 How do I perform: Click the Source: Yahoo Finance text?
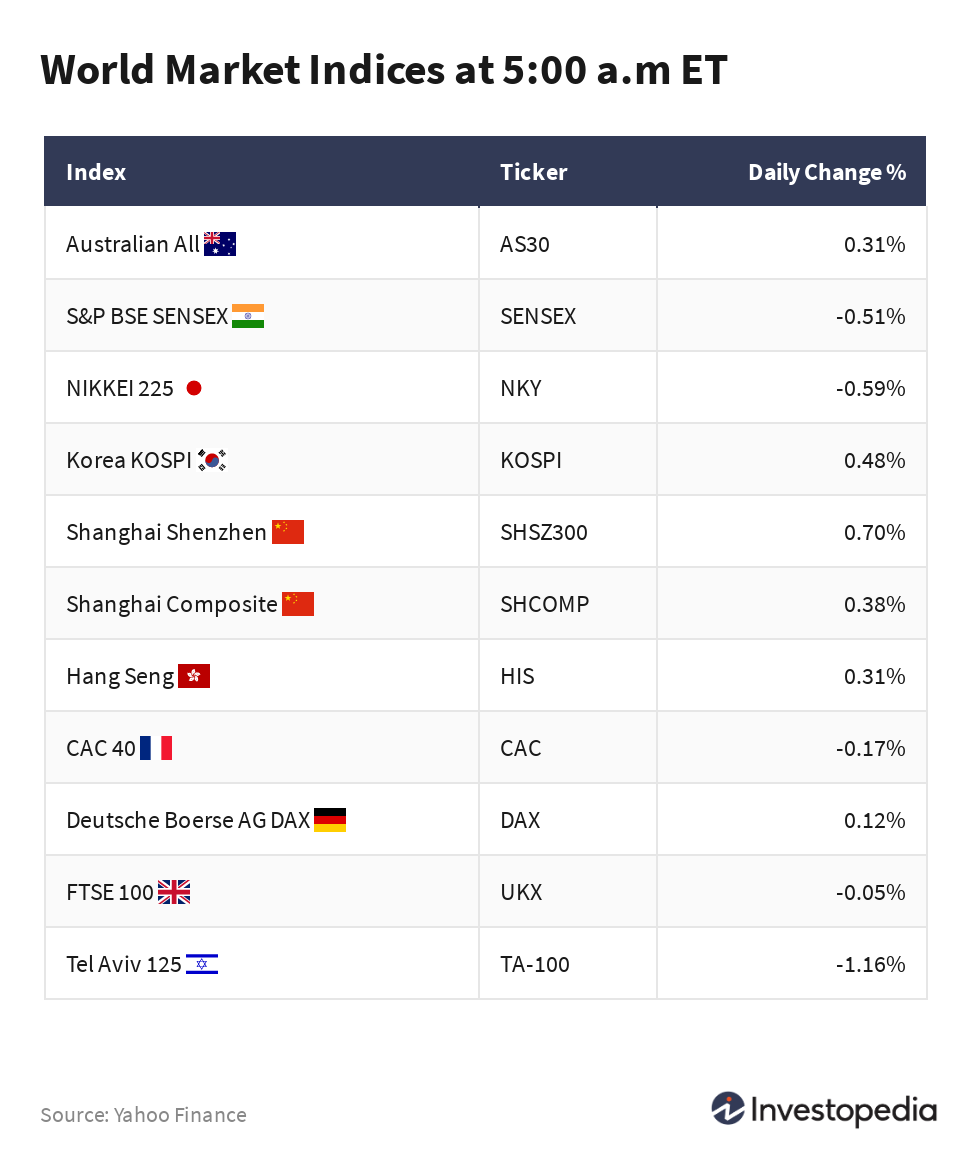(143, 1114)
